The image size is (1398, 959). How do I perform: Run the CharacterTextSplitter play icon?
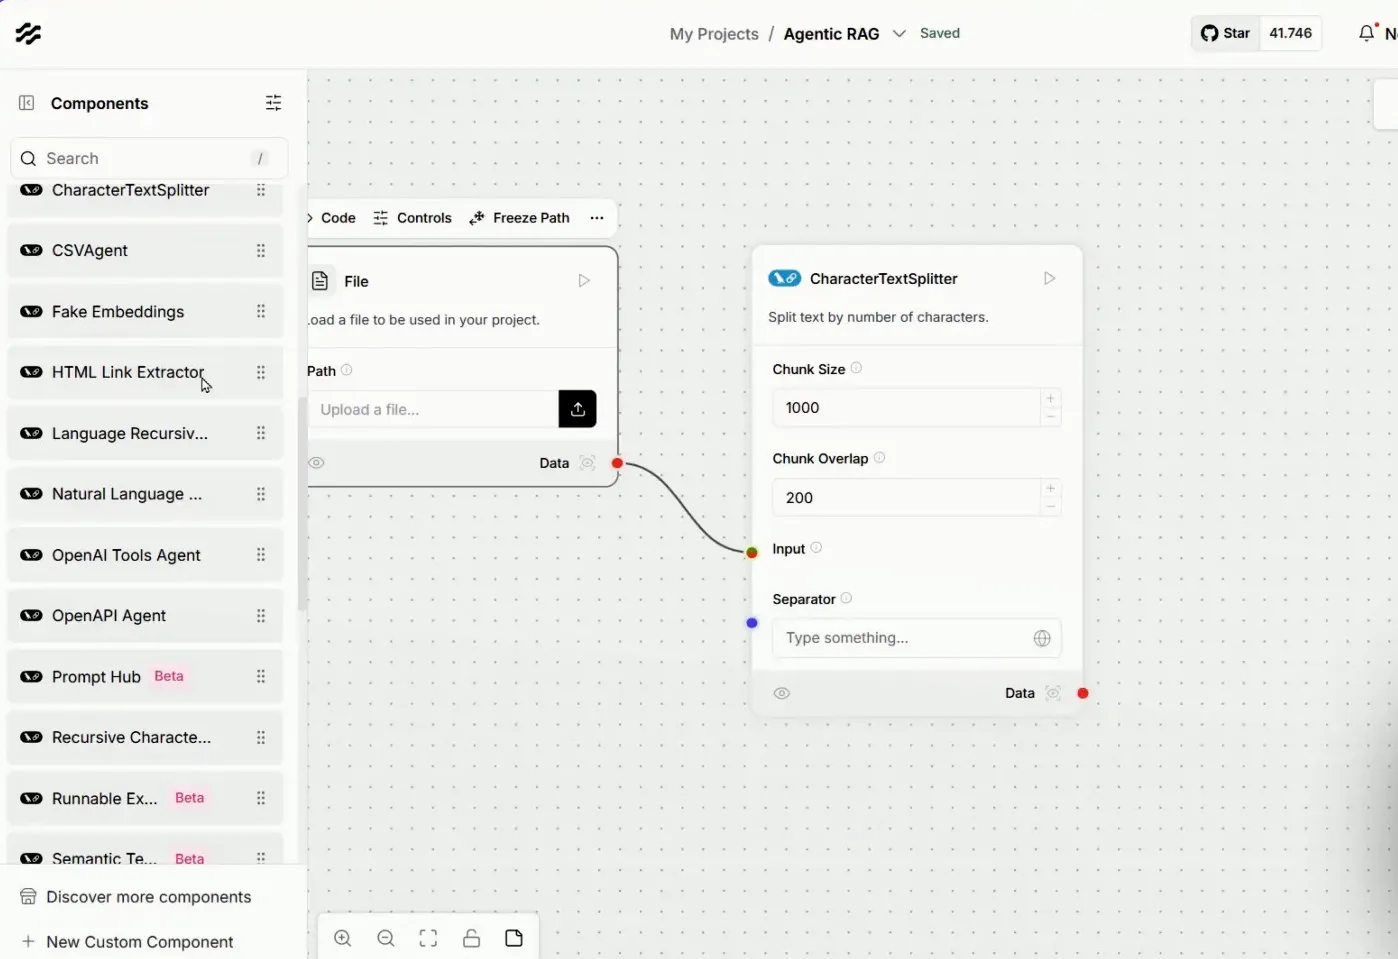point(1049,278)
